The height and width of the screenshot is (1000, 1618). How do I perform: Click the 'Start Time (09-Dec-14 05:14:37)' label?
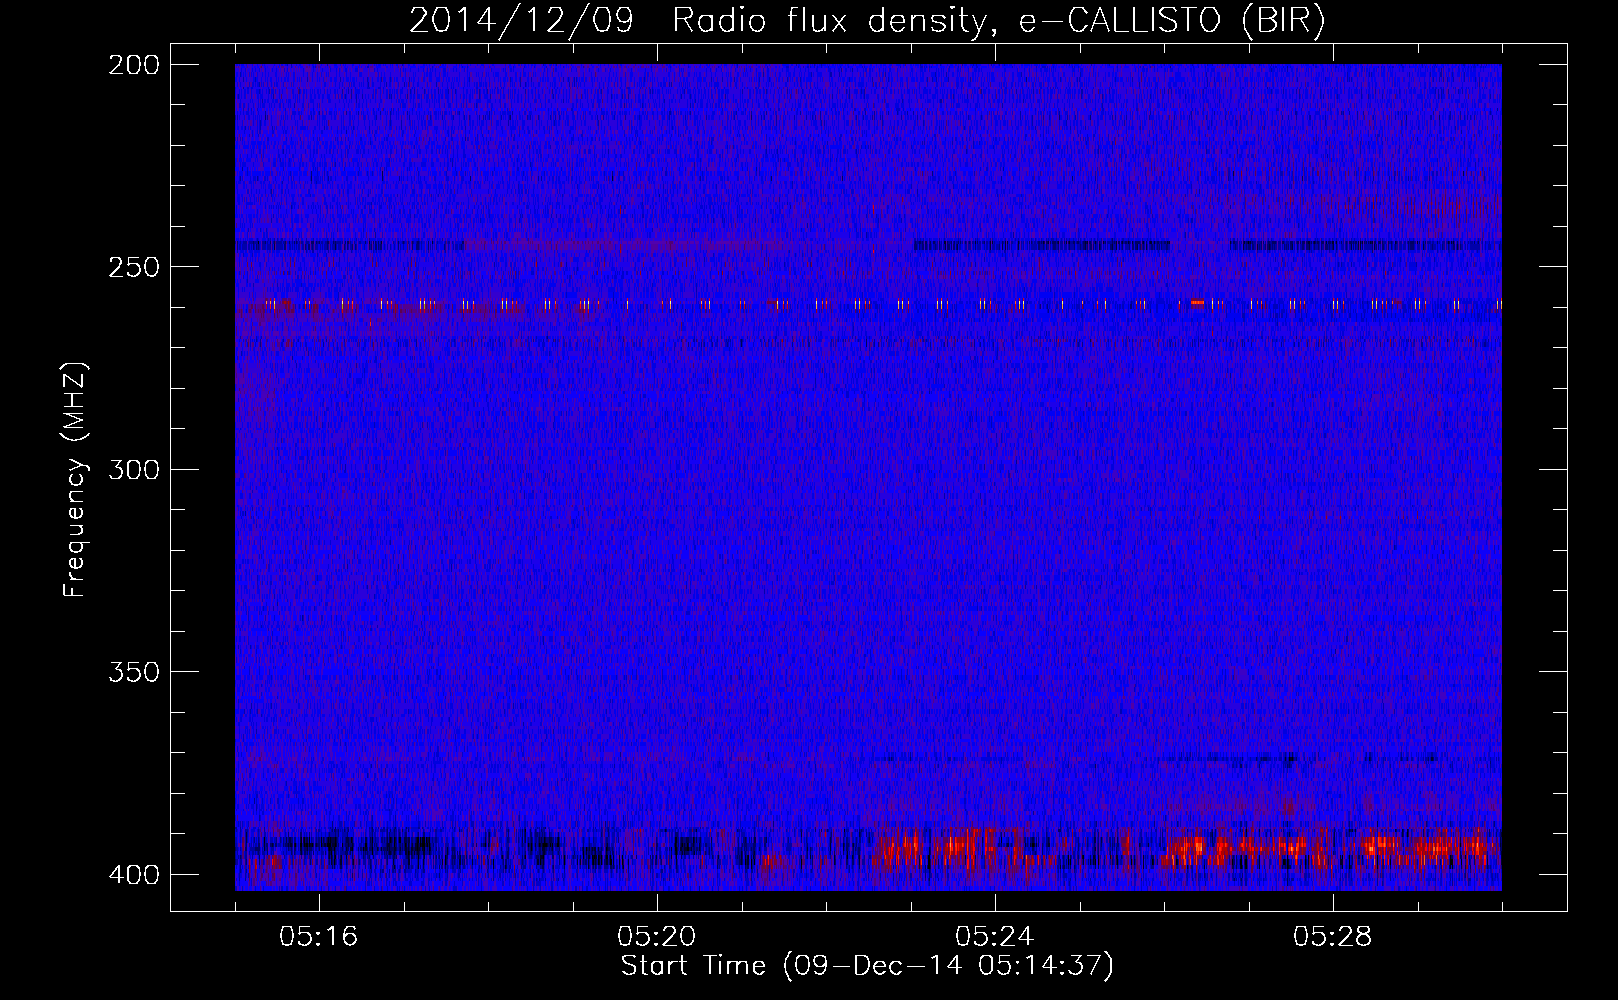coord(867,966)
